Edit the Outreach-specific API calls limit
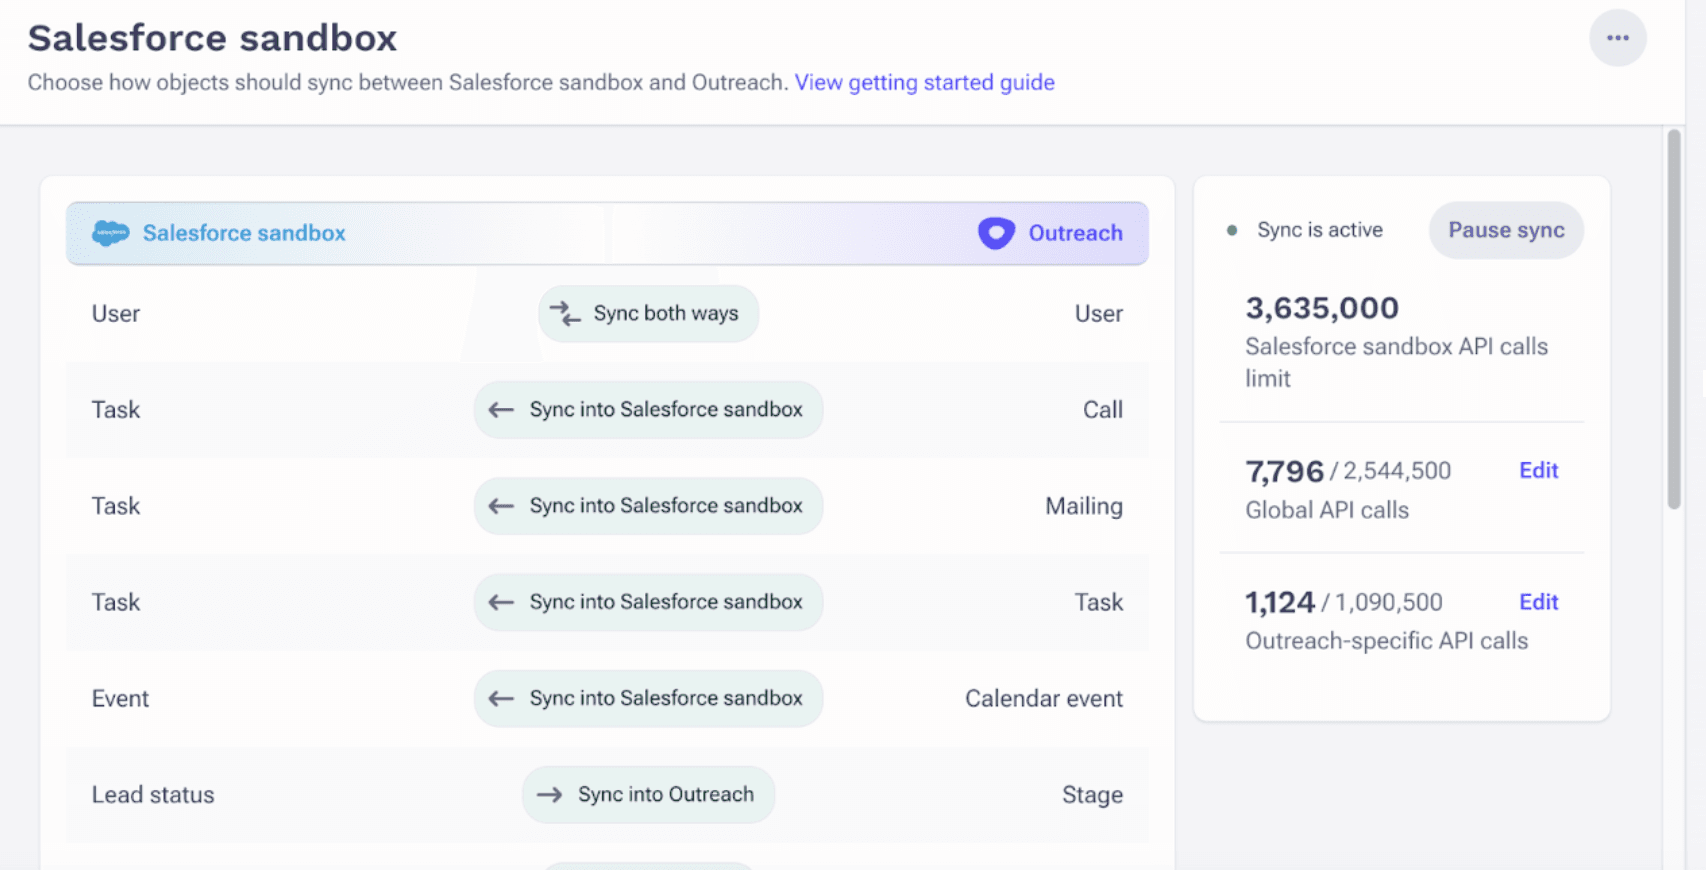Viewport: 1706px width, 870px height. click(1538, 602)
